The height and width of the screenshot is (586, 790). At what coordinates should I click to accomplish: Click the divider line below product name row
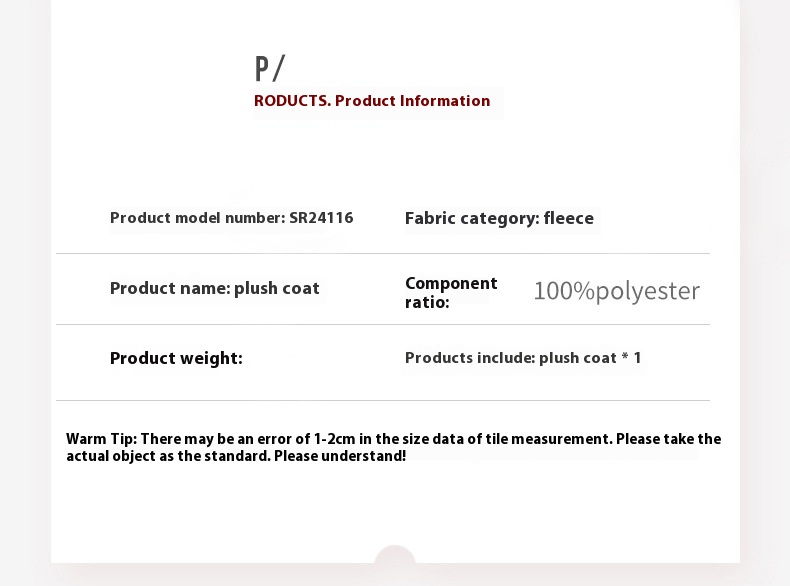coord(383,324)
